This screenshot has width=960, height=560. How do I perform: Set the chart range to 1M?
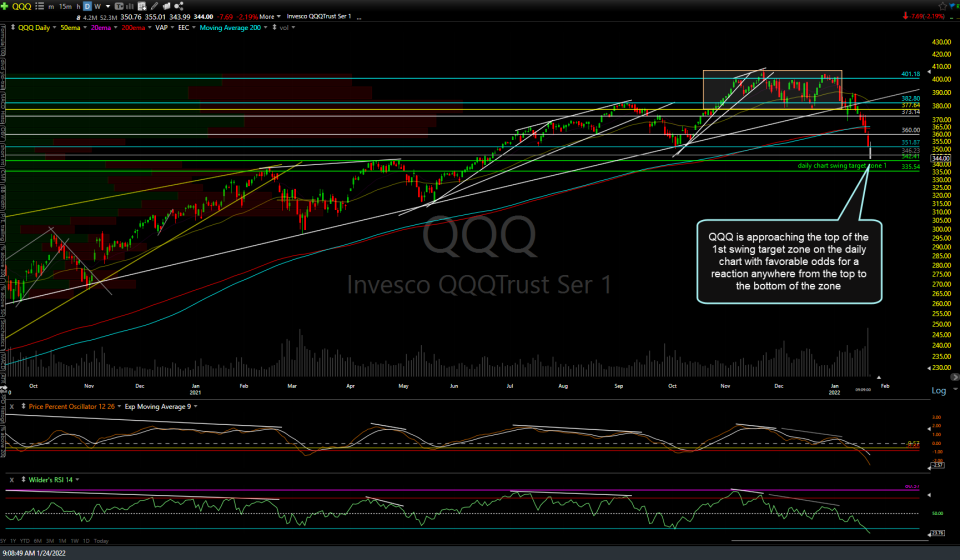click(62, 541)
